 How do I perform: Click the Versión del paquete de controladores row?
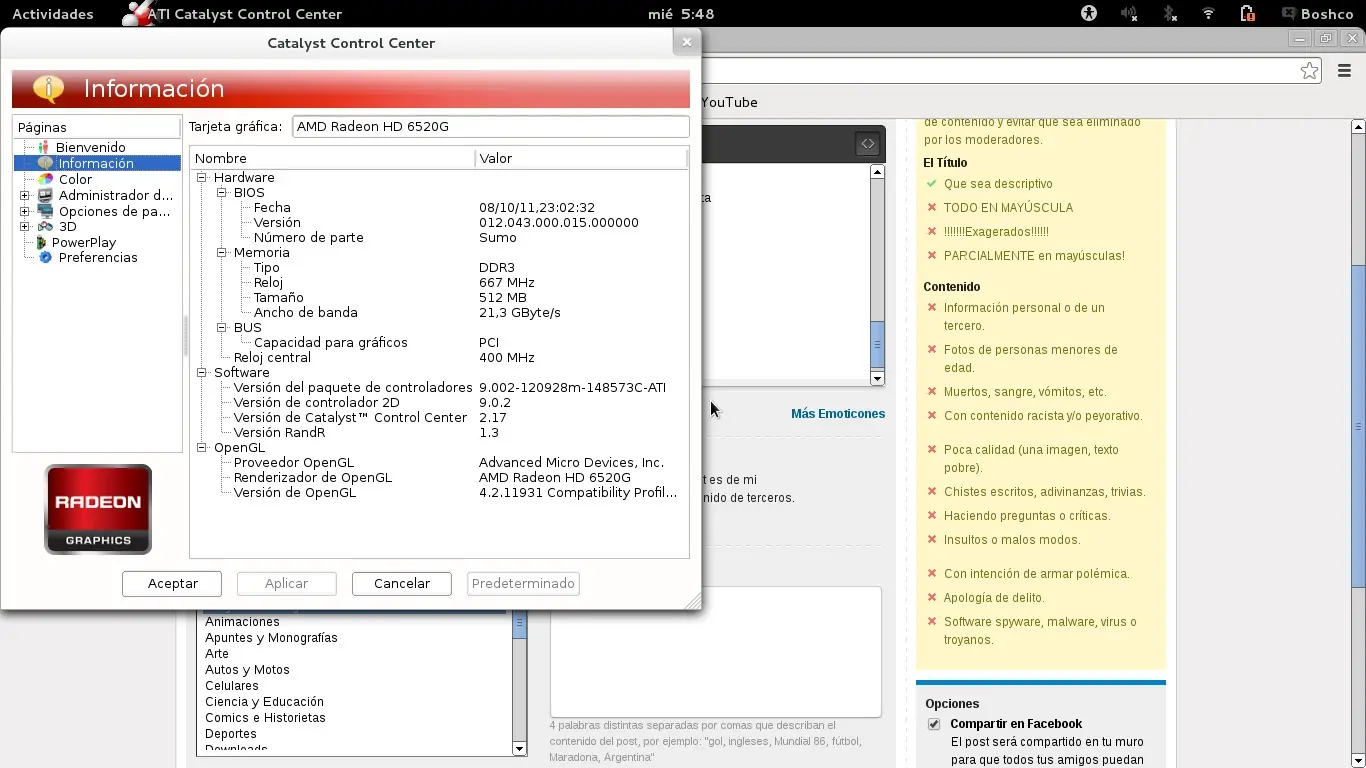[439, 388]
